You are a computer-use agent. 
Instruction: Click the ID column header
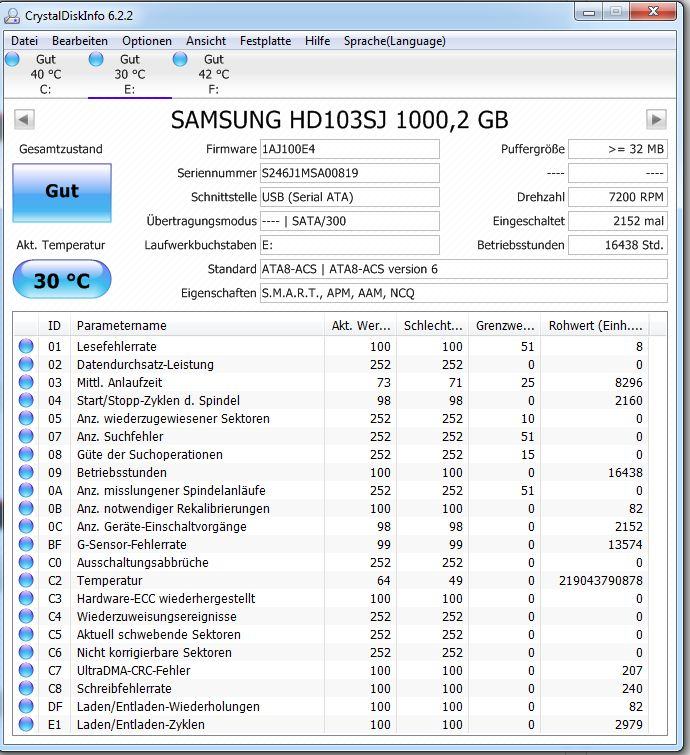(54, 325)
